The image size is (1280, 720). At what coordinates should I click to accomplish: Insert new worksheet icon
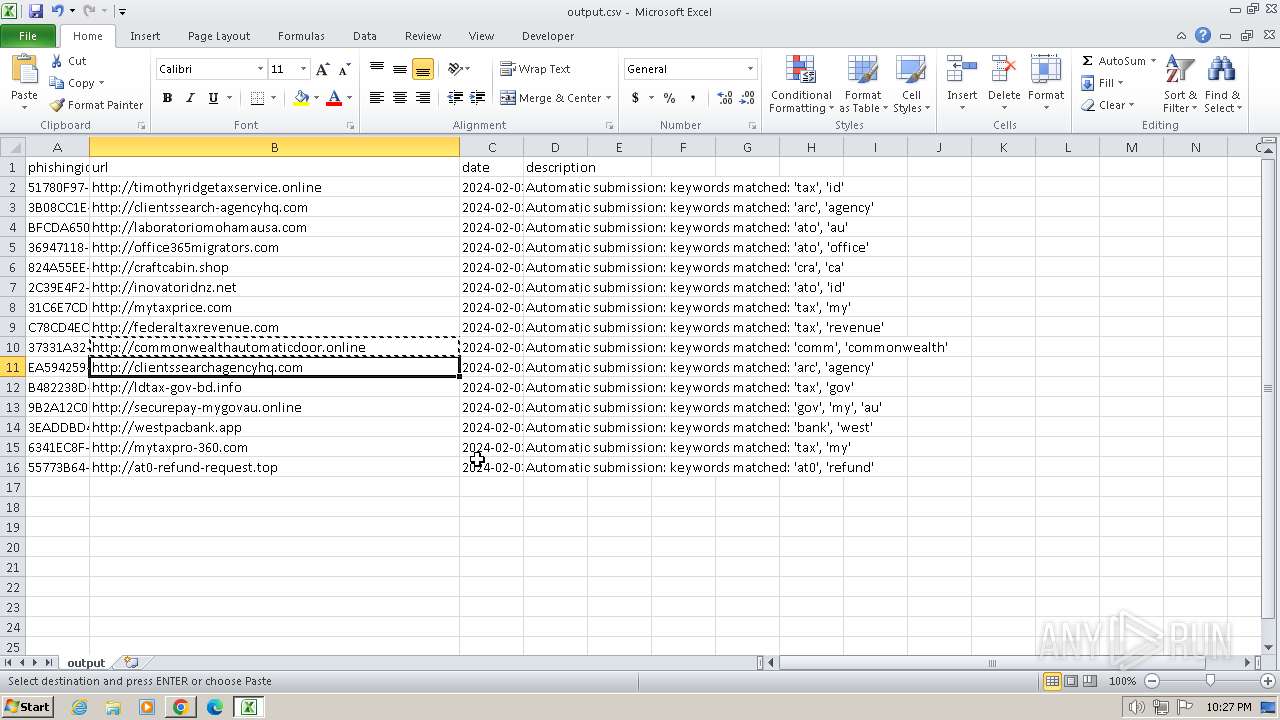tap(131, 663)
